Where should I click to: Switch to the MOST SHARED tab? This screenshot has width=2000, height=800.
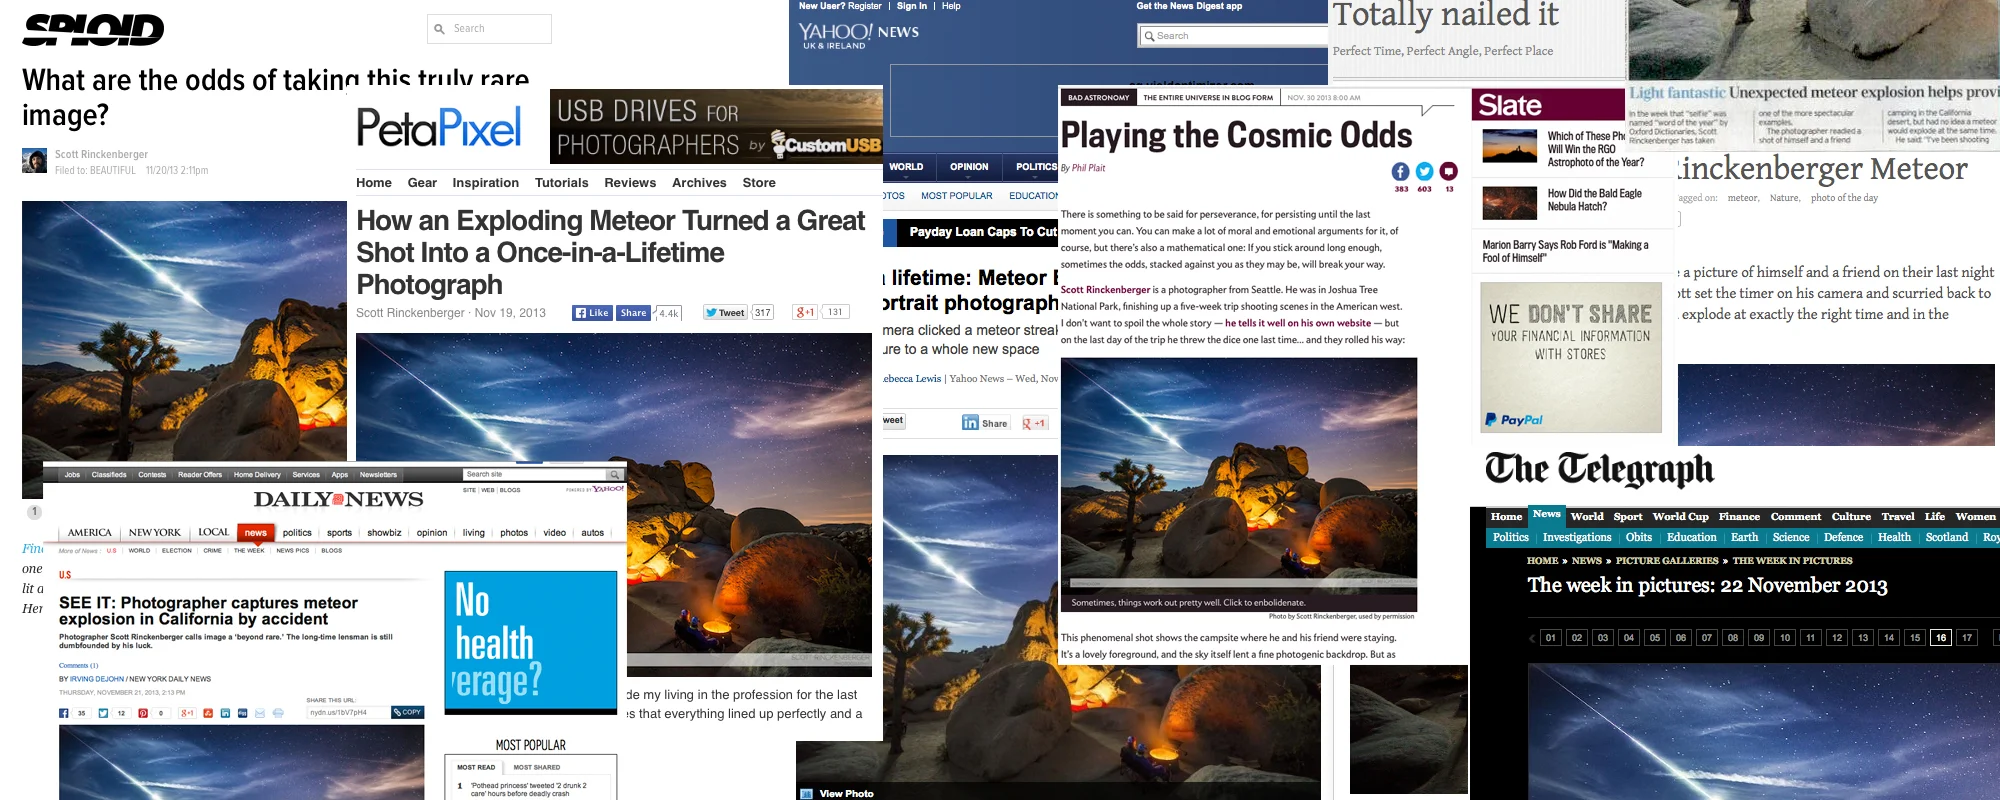click(537, 767)
